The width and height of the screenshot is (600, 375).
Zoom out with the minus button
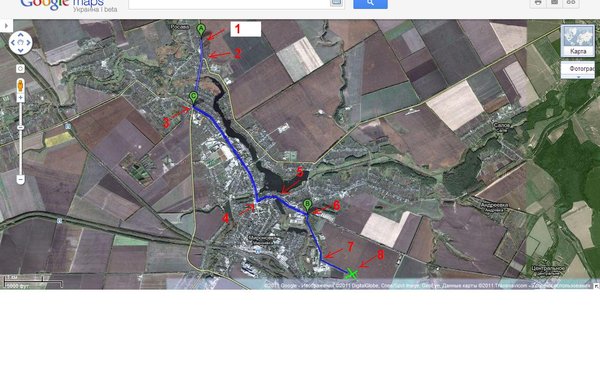(20, 179)
